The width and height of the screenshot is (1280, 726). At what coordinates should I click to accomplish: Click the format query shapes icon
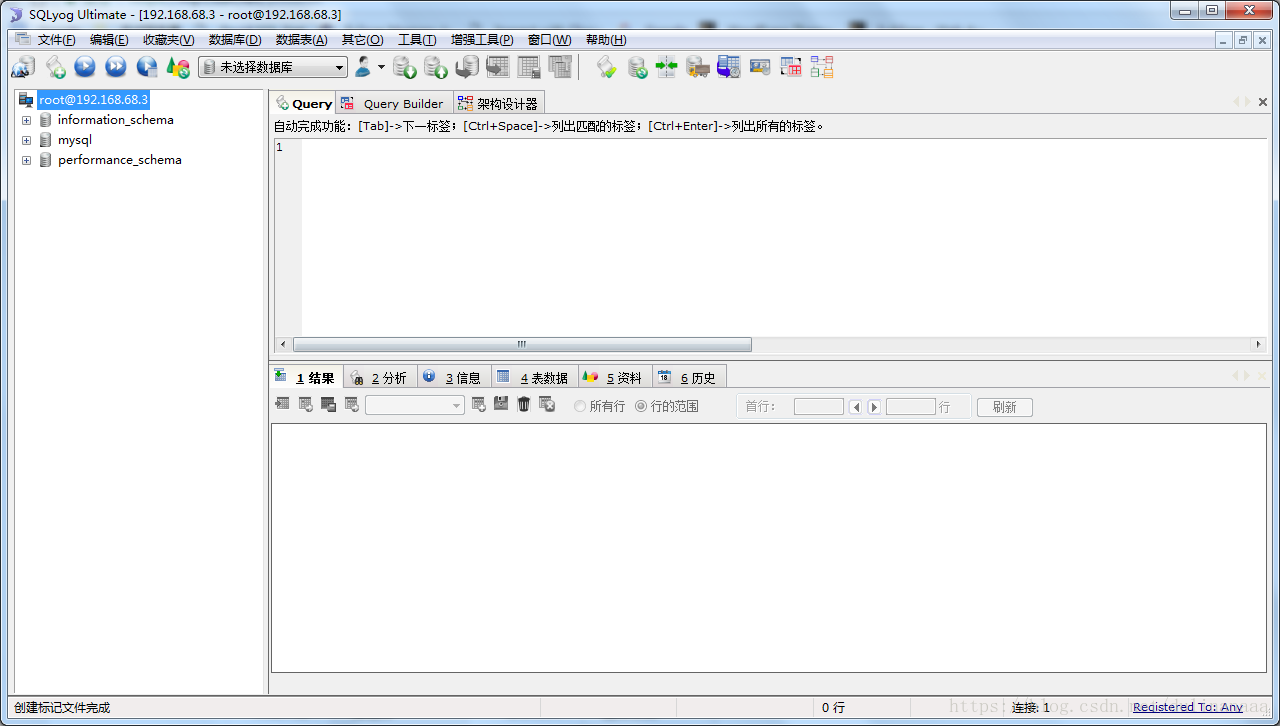coord(178,67)
